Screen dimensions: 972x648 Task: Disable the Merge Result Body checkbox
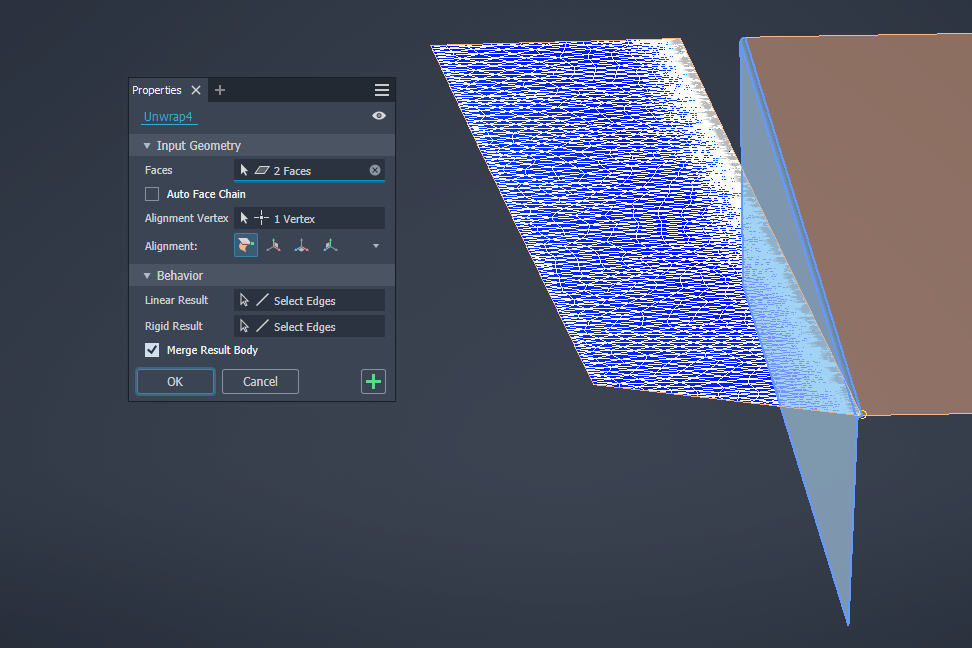click(x=152, y=350)
